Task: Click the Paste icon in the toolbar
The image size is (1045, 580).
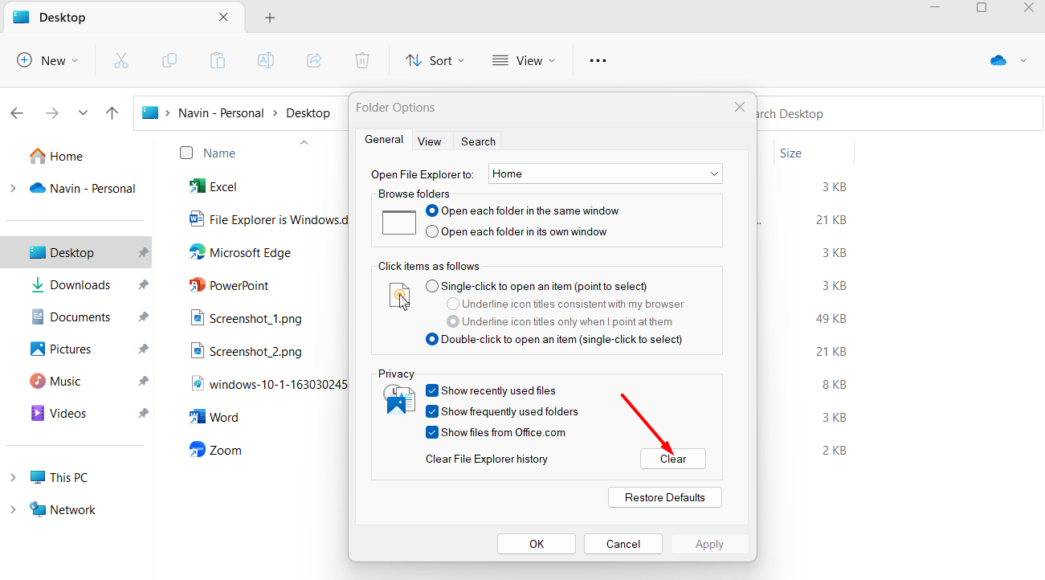Action: pyautogui.click(x=217, y=60)
